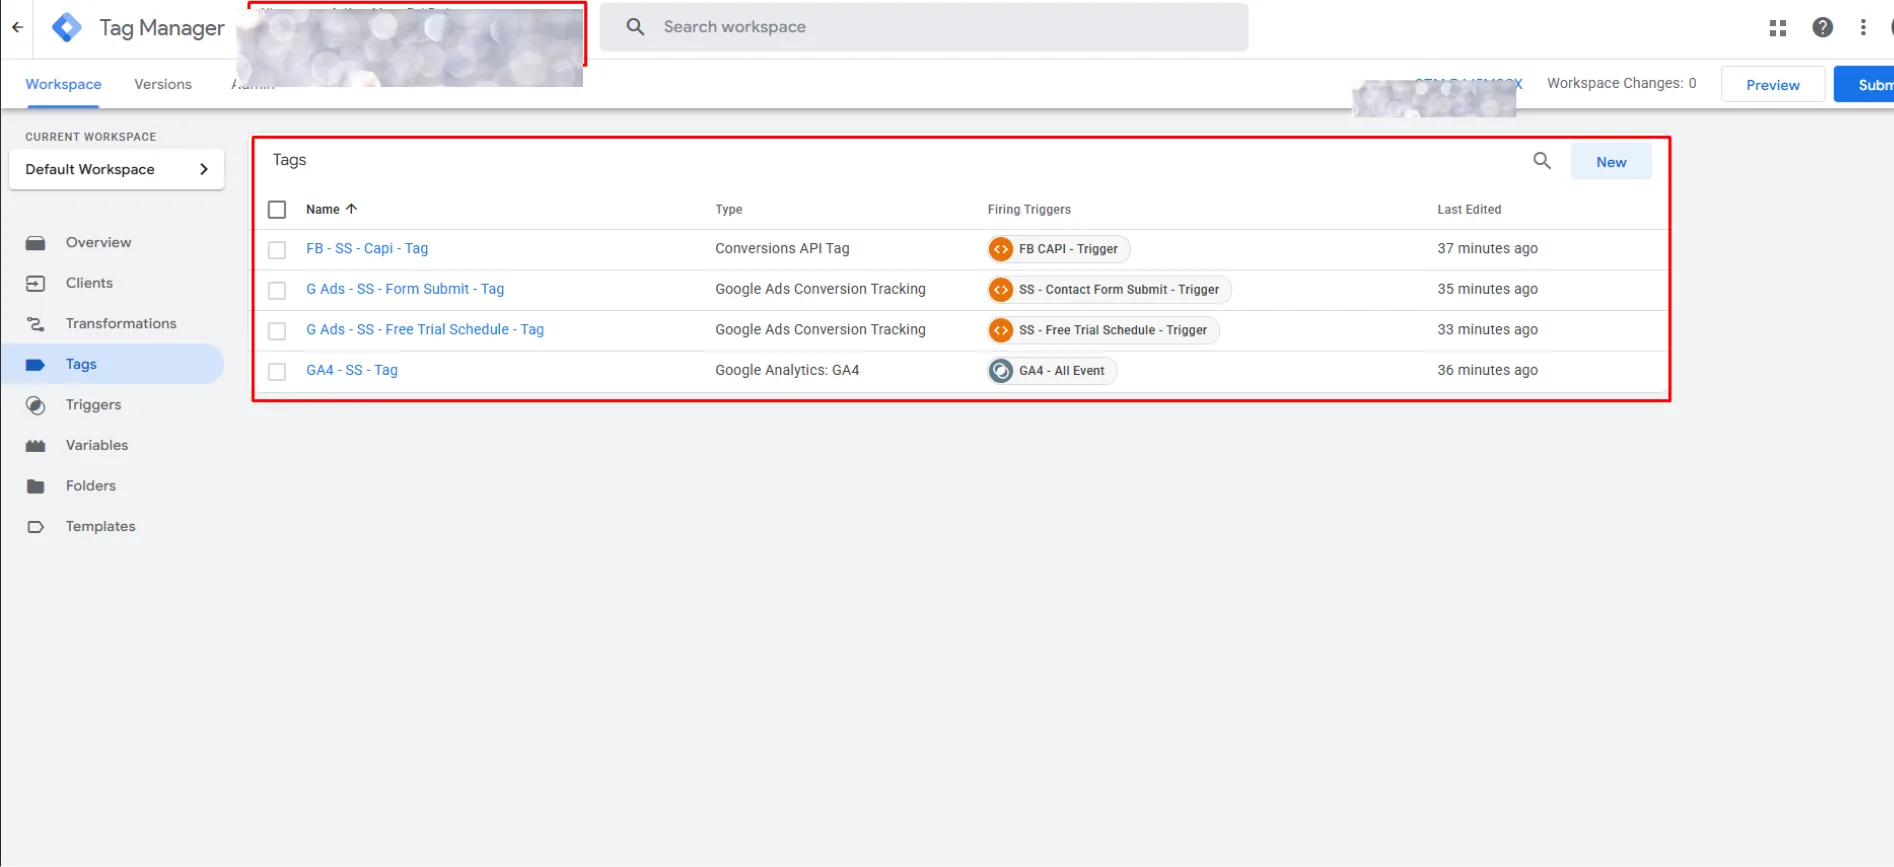Click the Transformations sidebar icon
1894x867 pixels.
[x=35, y=324]
